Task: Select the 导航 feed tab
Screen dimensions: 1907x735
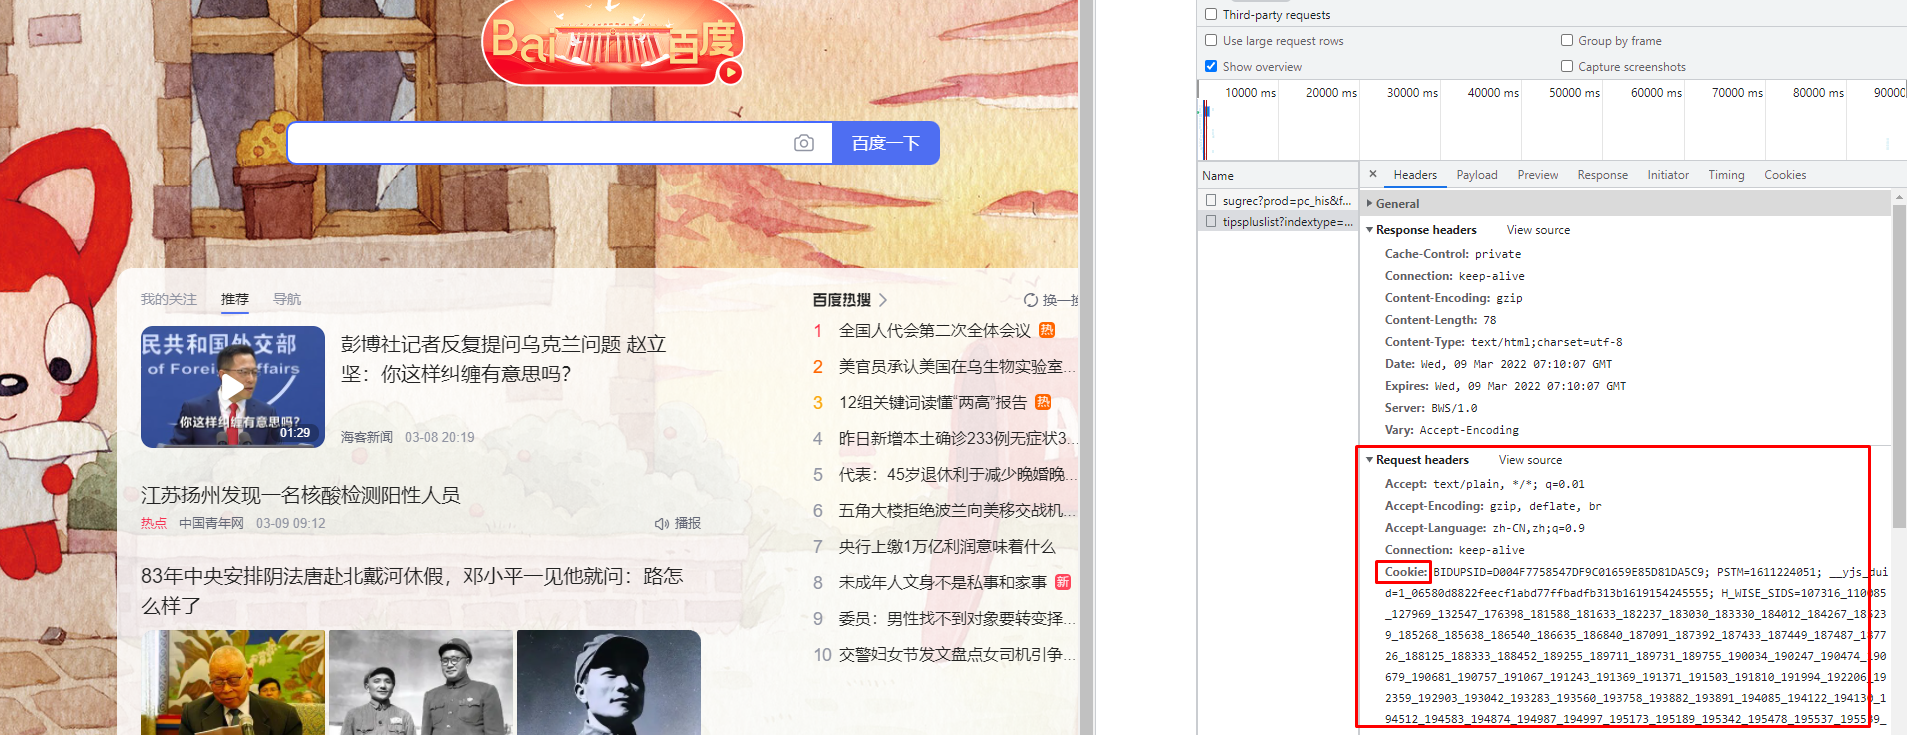Action: (287, 299)
